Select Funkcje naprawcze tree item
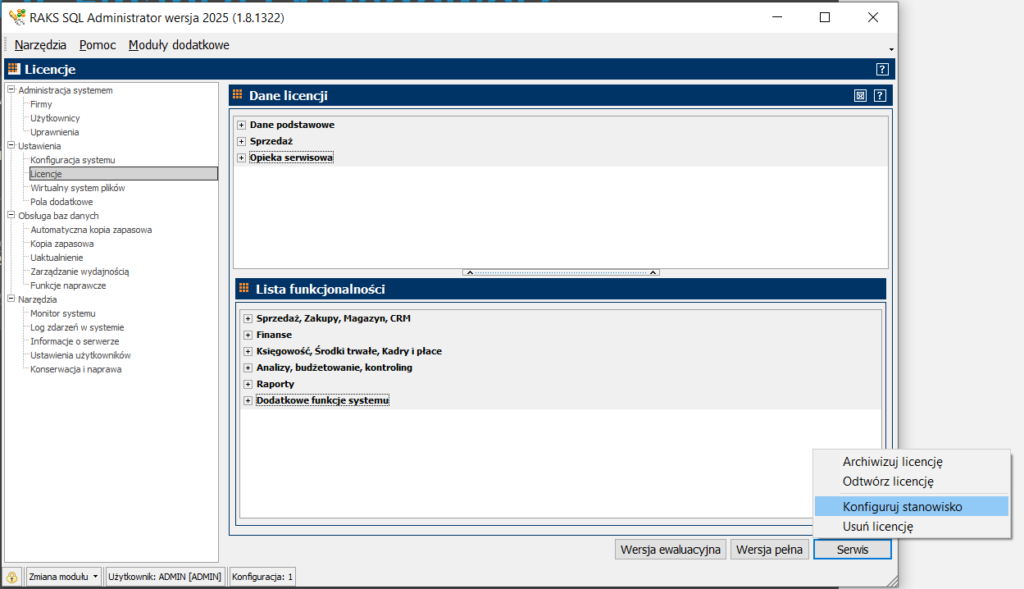 pyautogui.click(x=68, y=285)
